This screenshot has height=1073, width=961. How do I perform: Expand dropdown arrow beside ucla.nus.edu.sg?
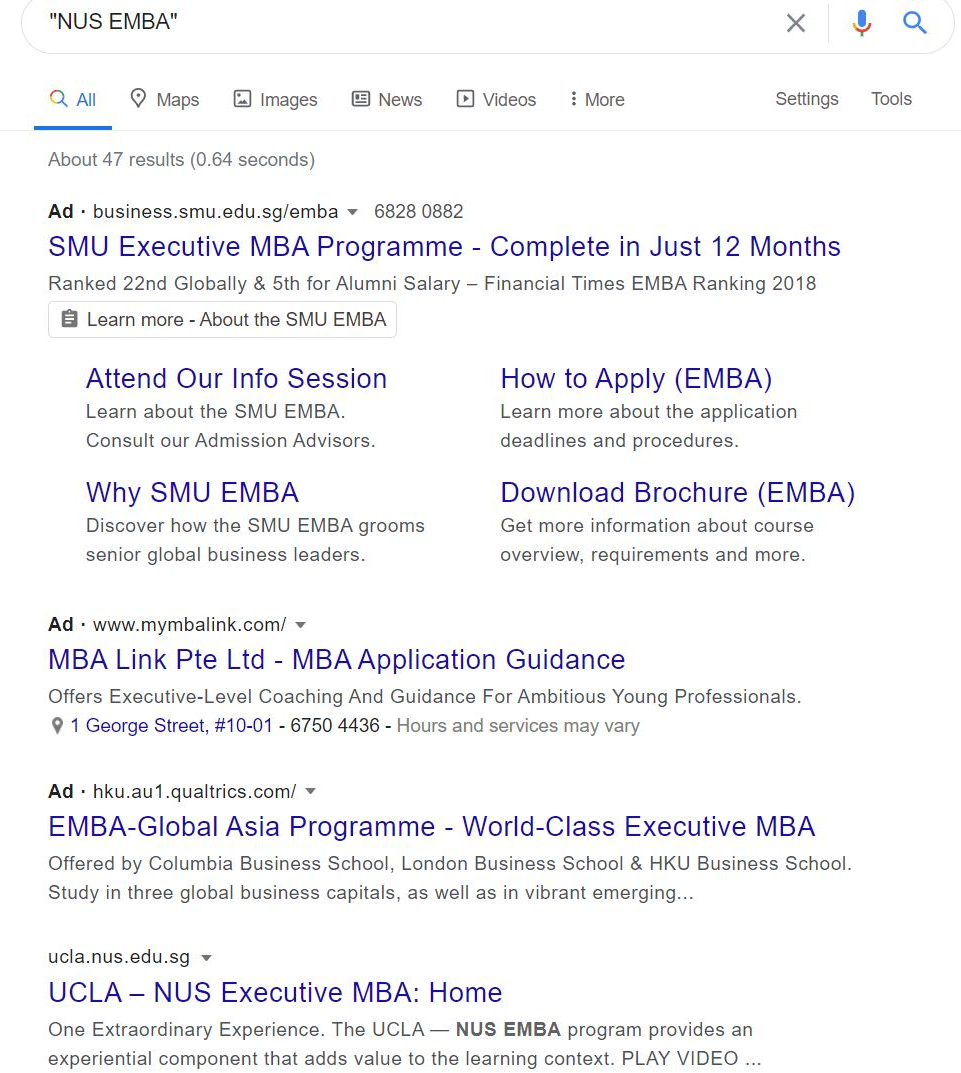206,958
